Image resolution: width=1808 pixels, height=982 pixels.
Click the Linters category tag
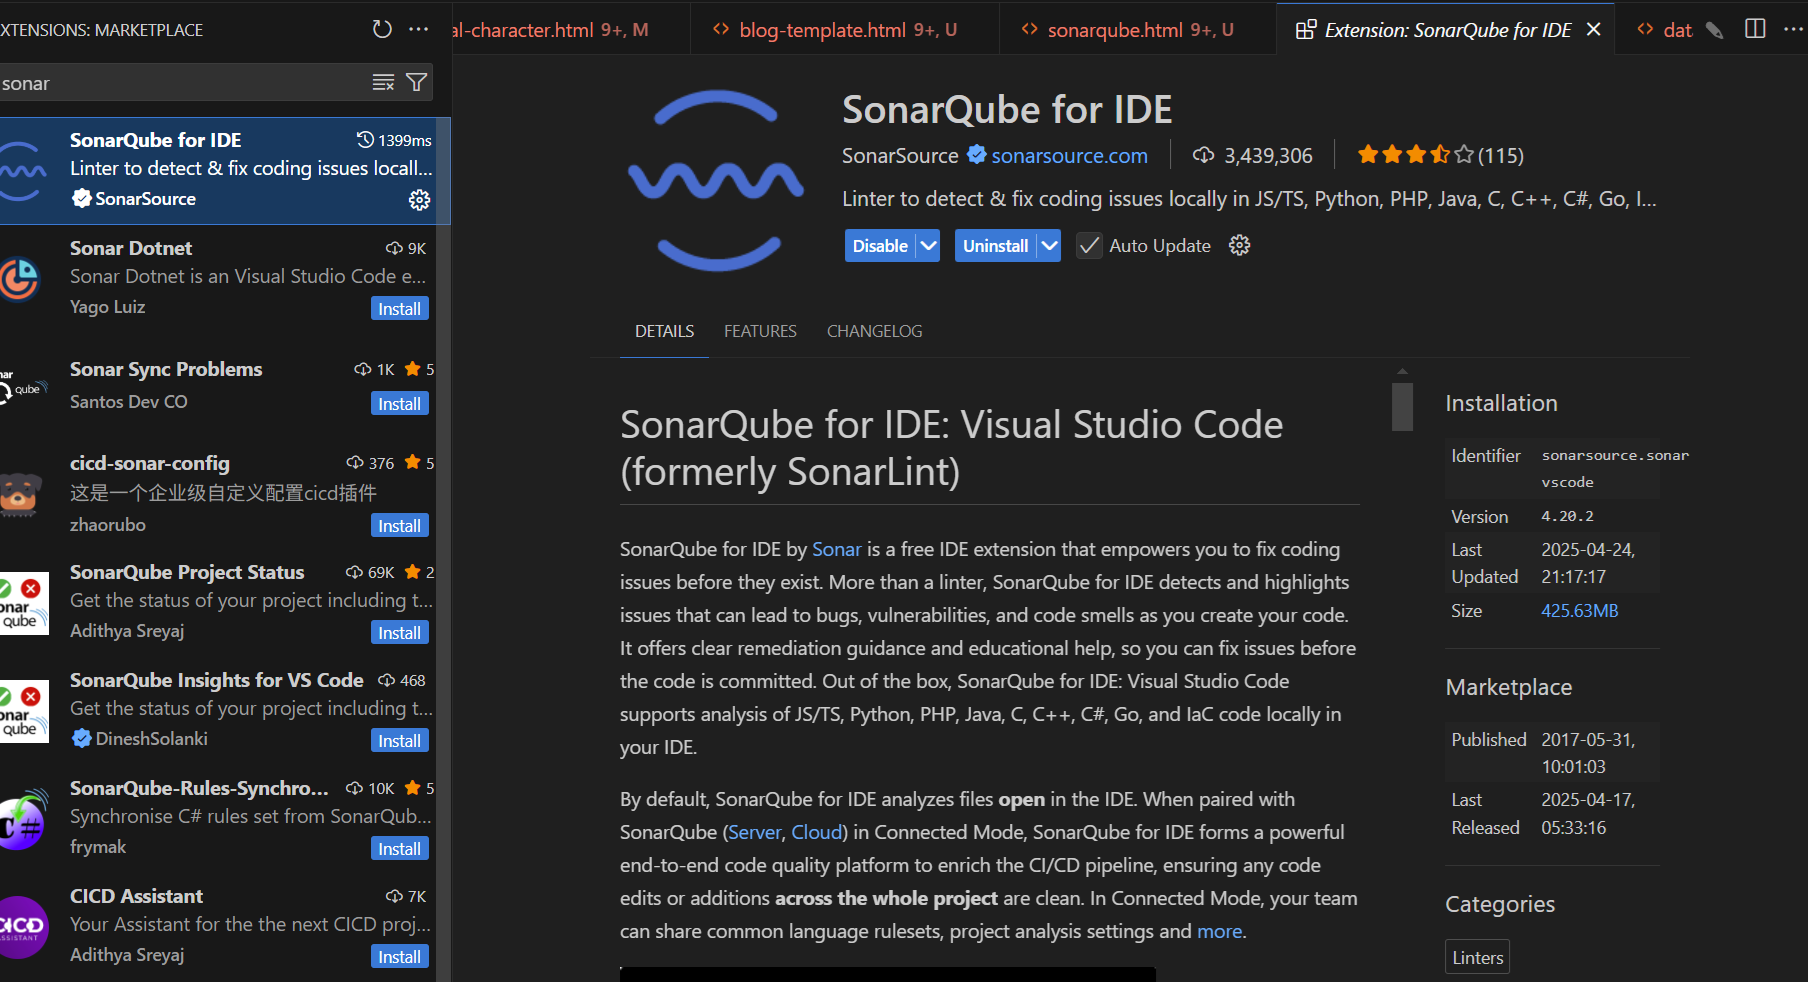click(1477, 957)
